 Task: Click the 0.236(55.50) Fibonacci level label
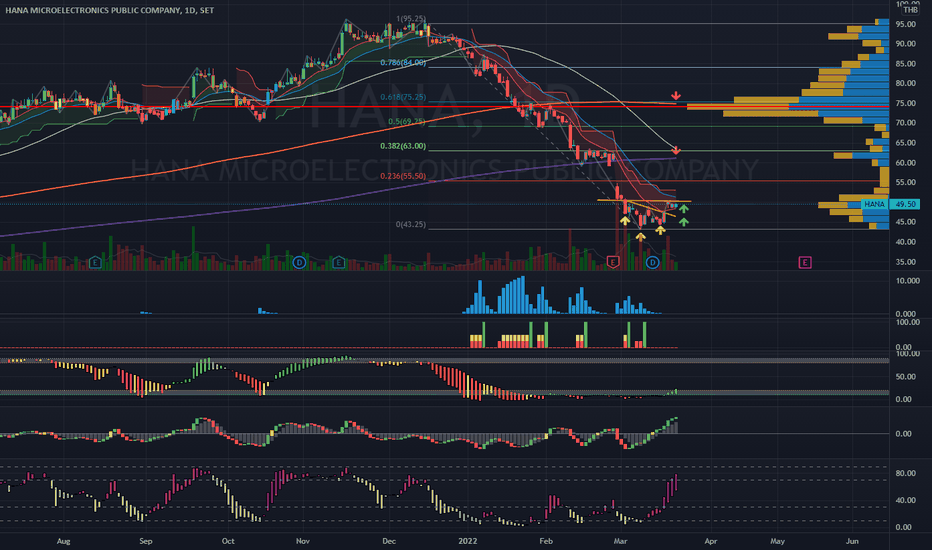click(403, 176)
